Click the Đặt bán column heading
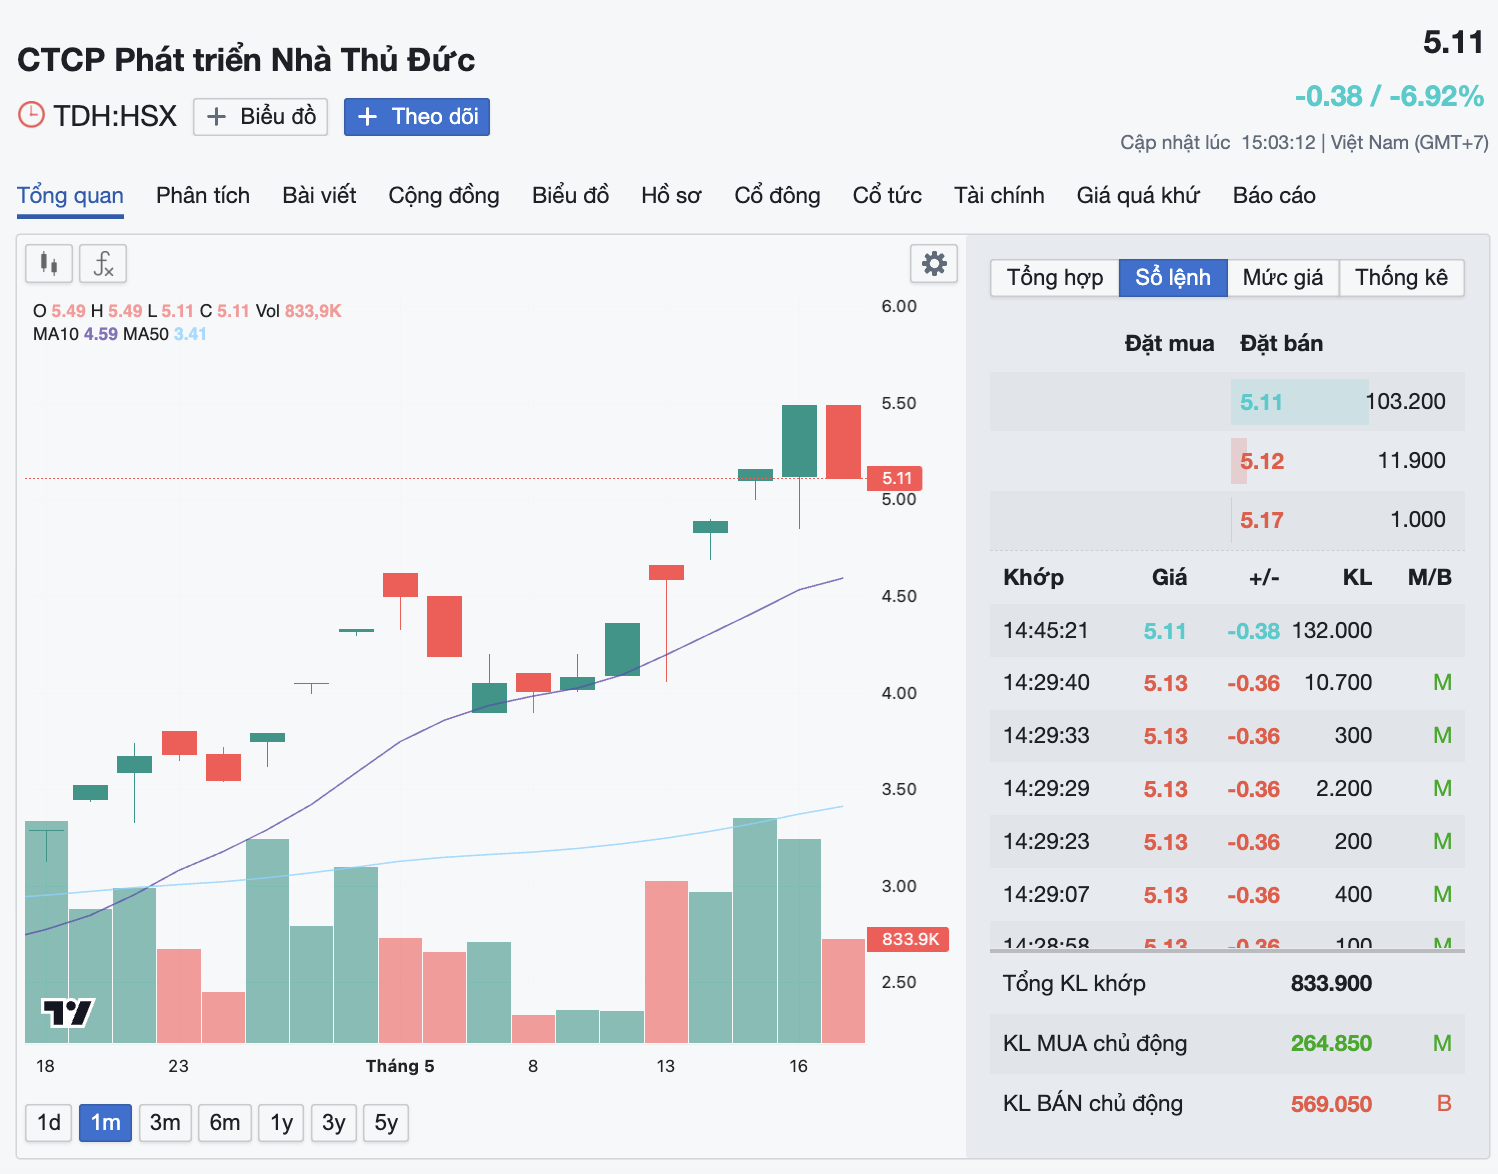 [x=1281, y=343]
